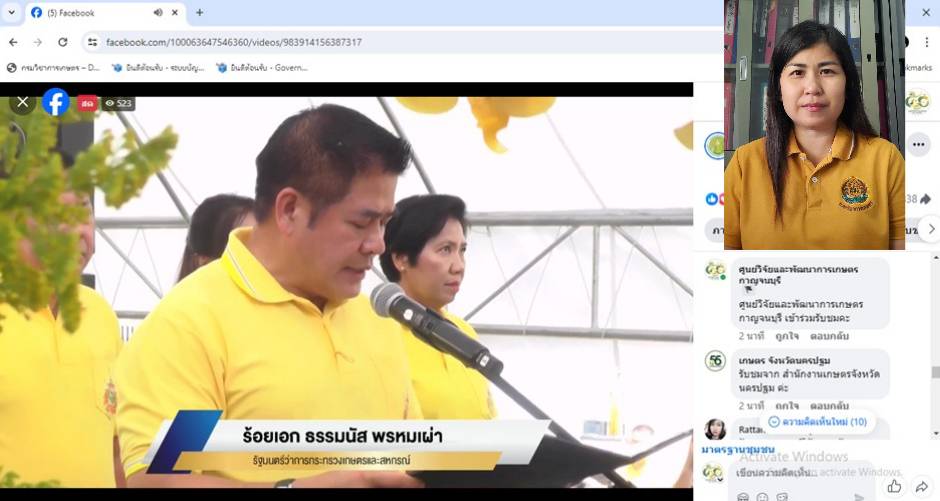The image size is (940, 501).
Task: Click the 2 นาที timestamp of นครปฐม comment
Action: point(751,406)
